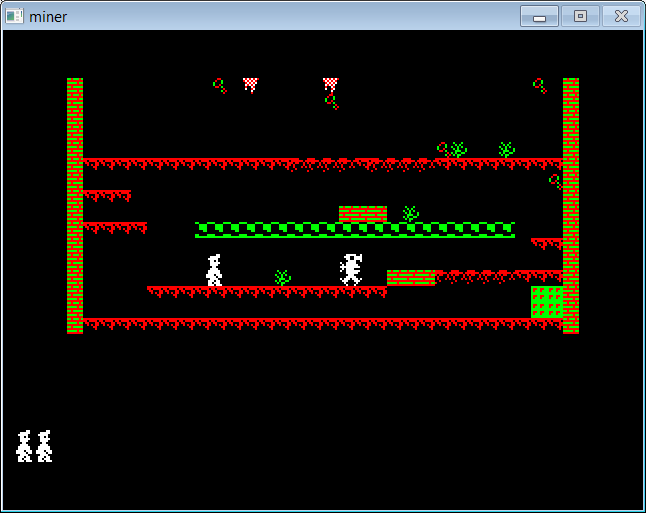Minimize the miner window
The width and height of the screenshot is (646, 513).
coord(539,16)
